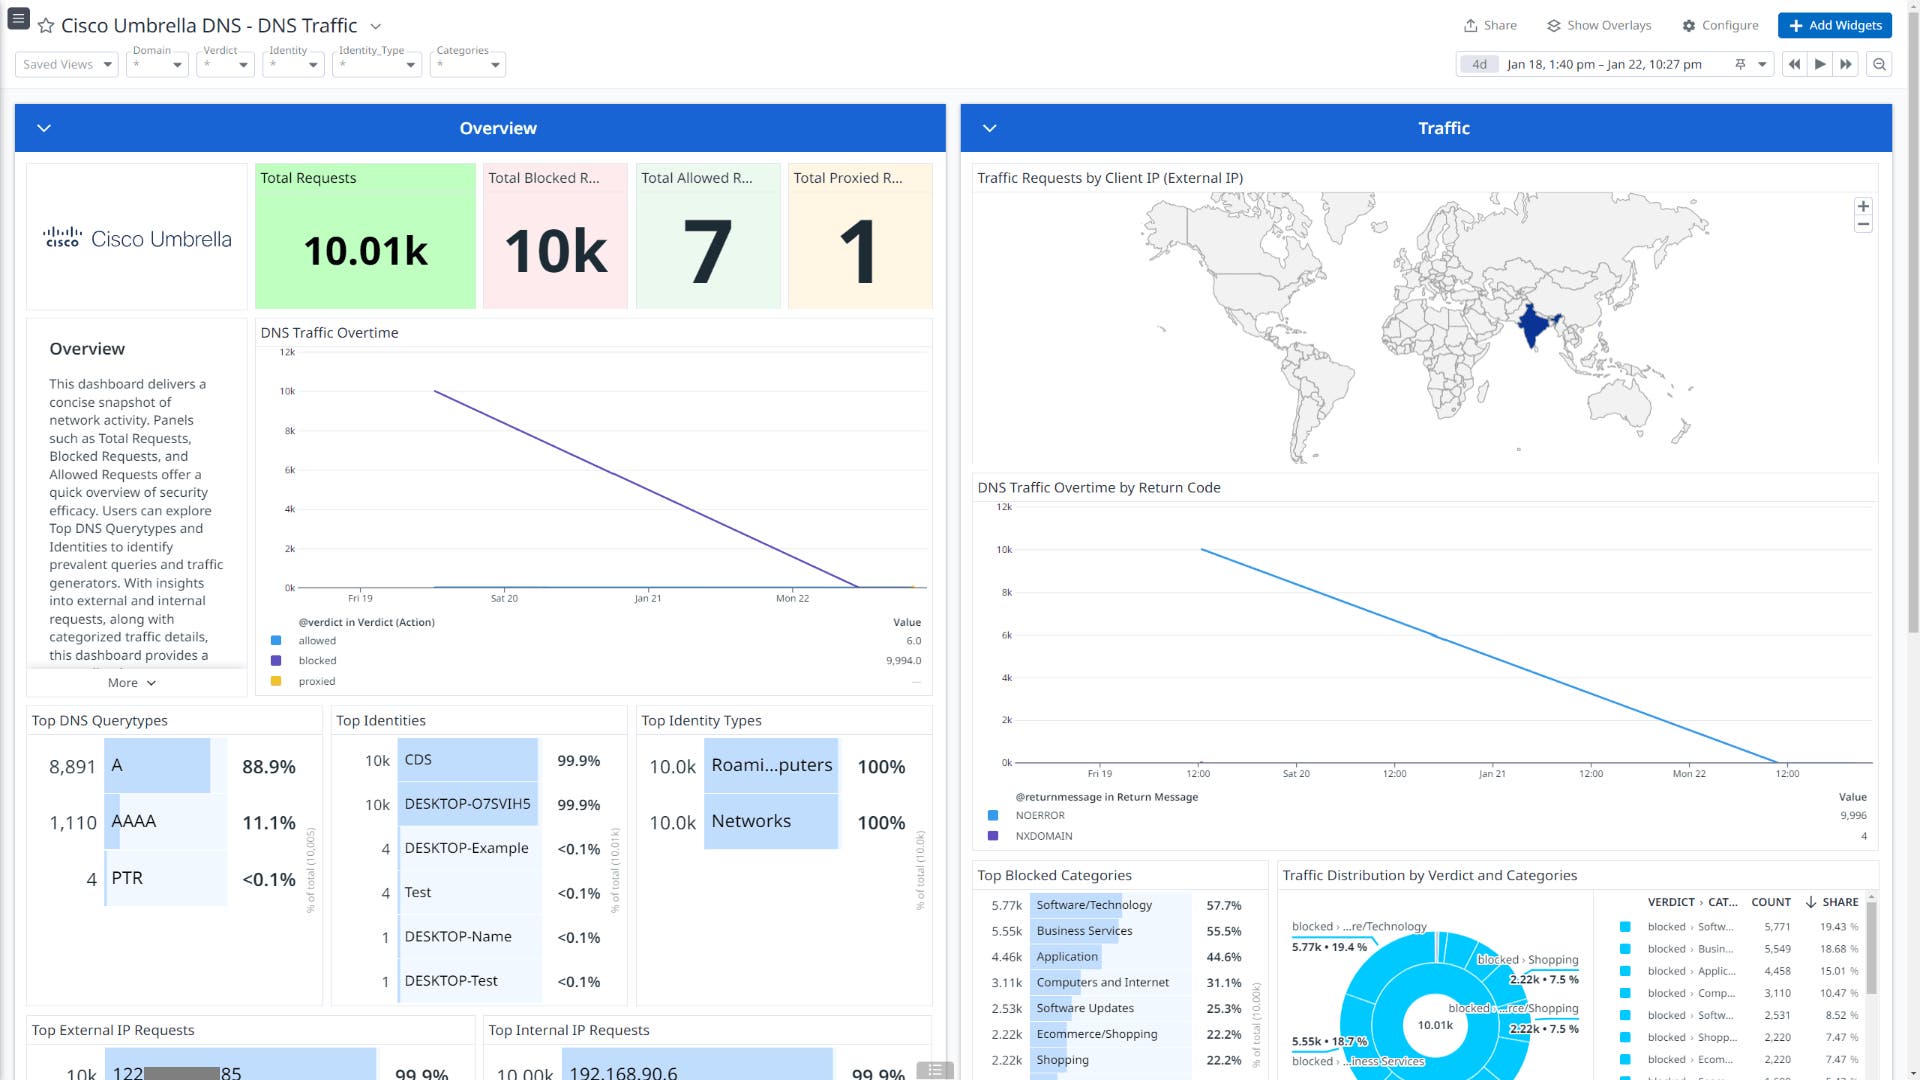Expand More under the Overview description
The height and width of the screenshot is (1080, 1920).
pyautogui.click(x=130, y=682)
